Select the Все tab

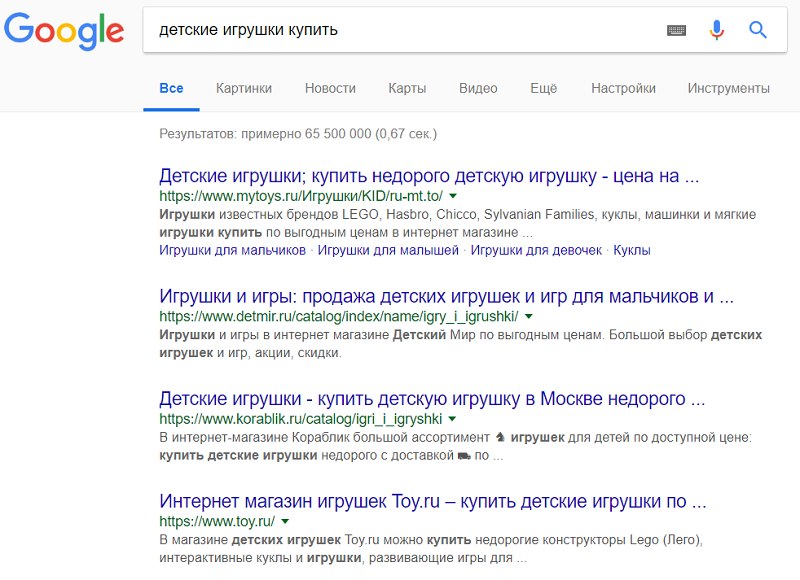click(x=171, y=88)
